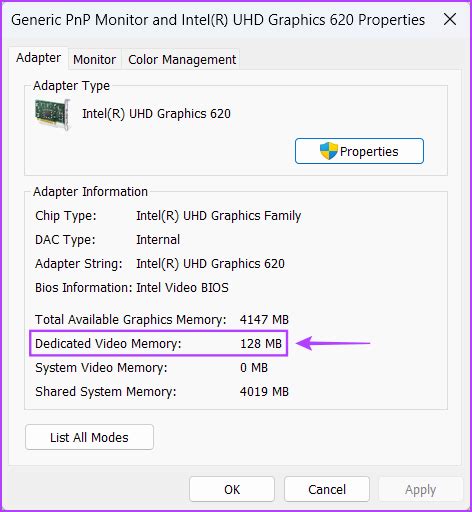Viewport: 472px width, 512px height.
Task: Click the greyed-out Apply button
Action: coord(420,489)
